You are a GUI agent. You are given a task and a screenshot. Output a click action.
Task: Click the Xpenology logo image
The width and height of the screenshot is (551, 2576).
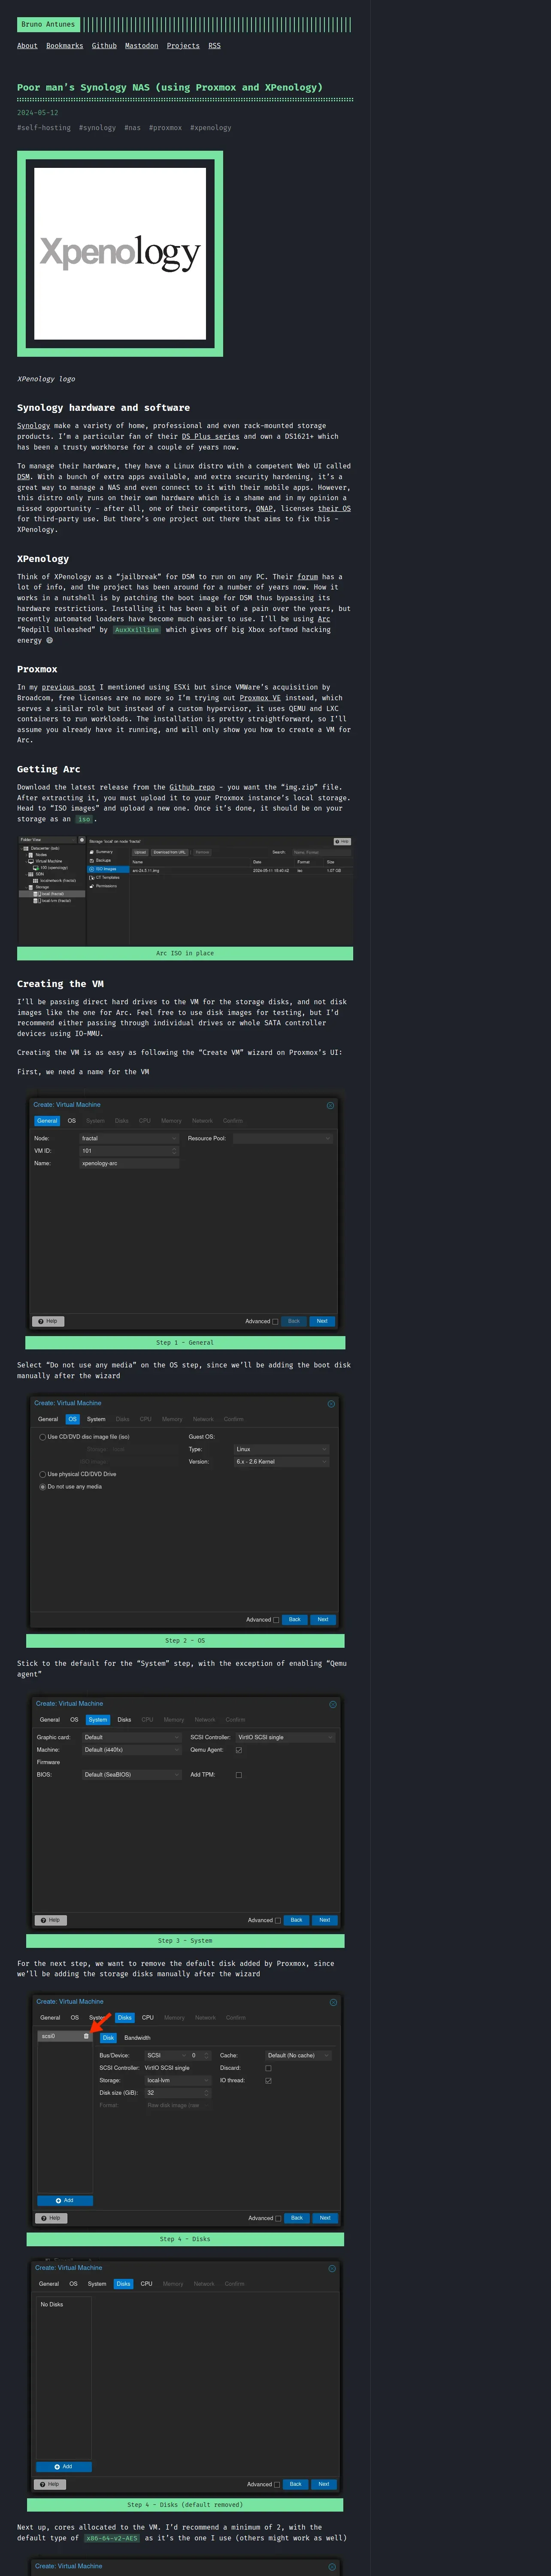pos(120,254)
